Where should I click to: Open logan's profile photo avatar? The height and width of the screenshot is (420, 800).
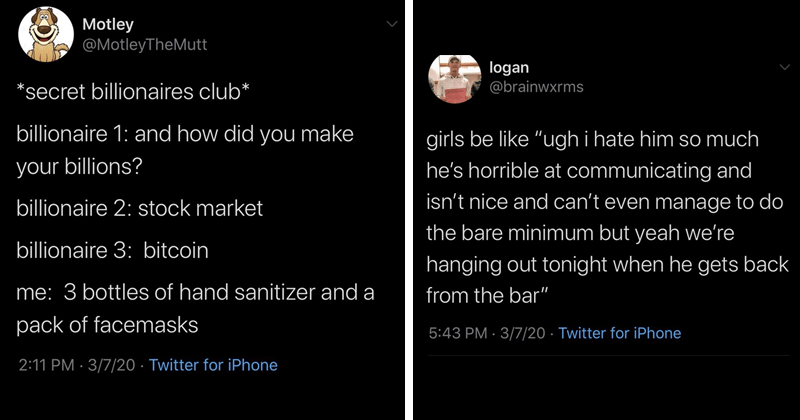point(454,79)
